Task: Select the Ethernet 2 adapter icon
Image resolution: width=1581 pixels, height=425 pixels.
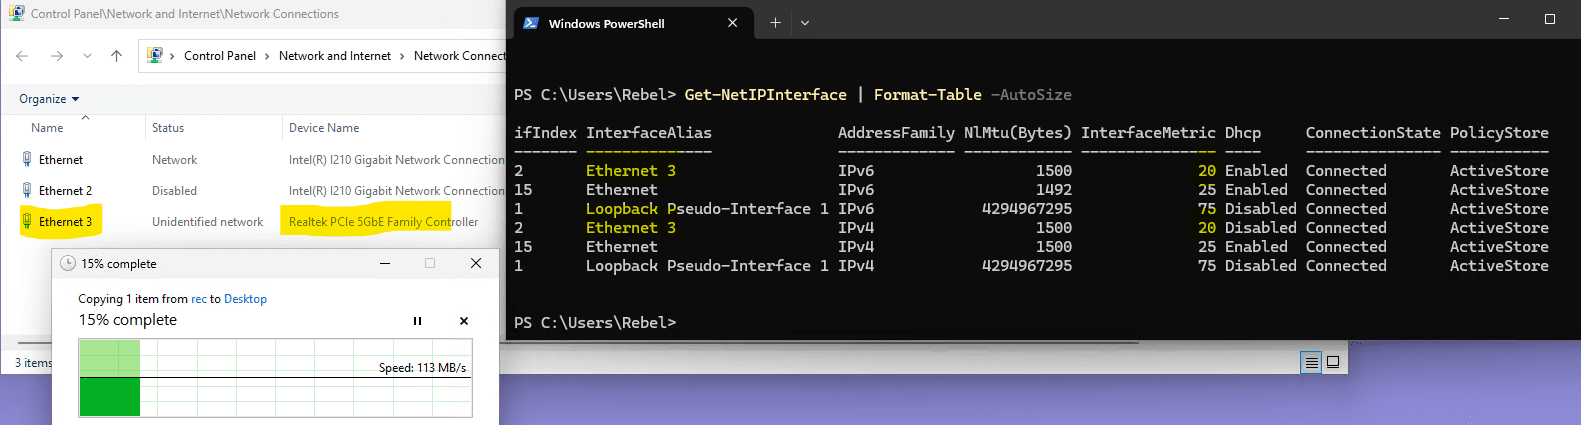Action: pyautogui.click(x=27, y=190)
